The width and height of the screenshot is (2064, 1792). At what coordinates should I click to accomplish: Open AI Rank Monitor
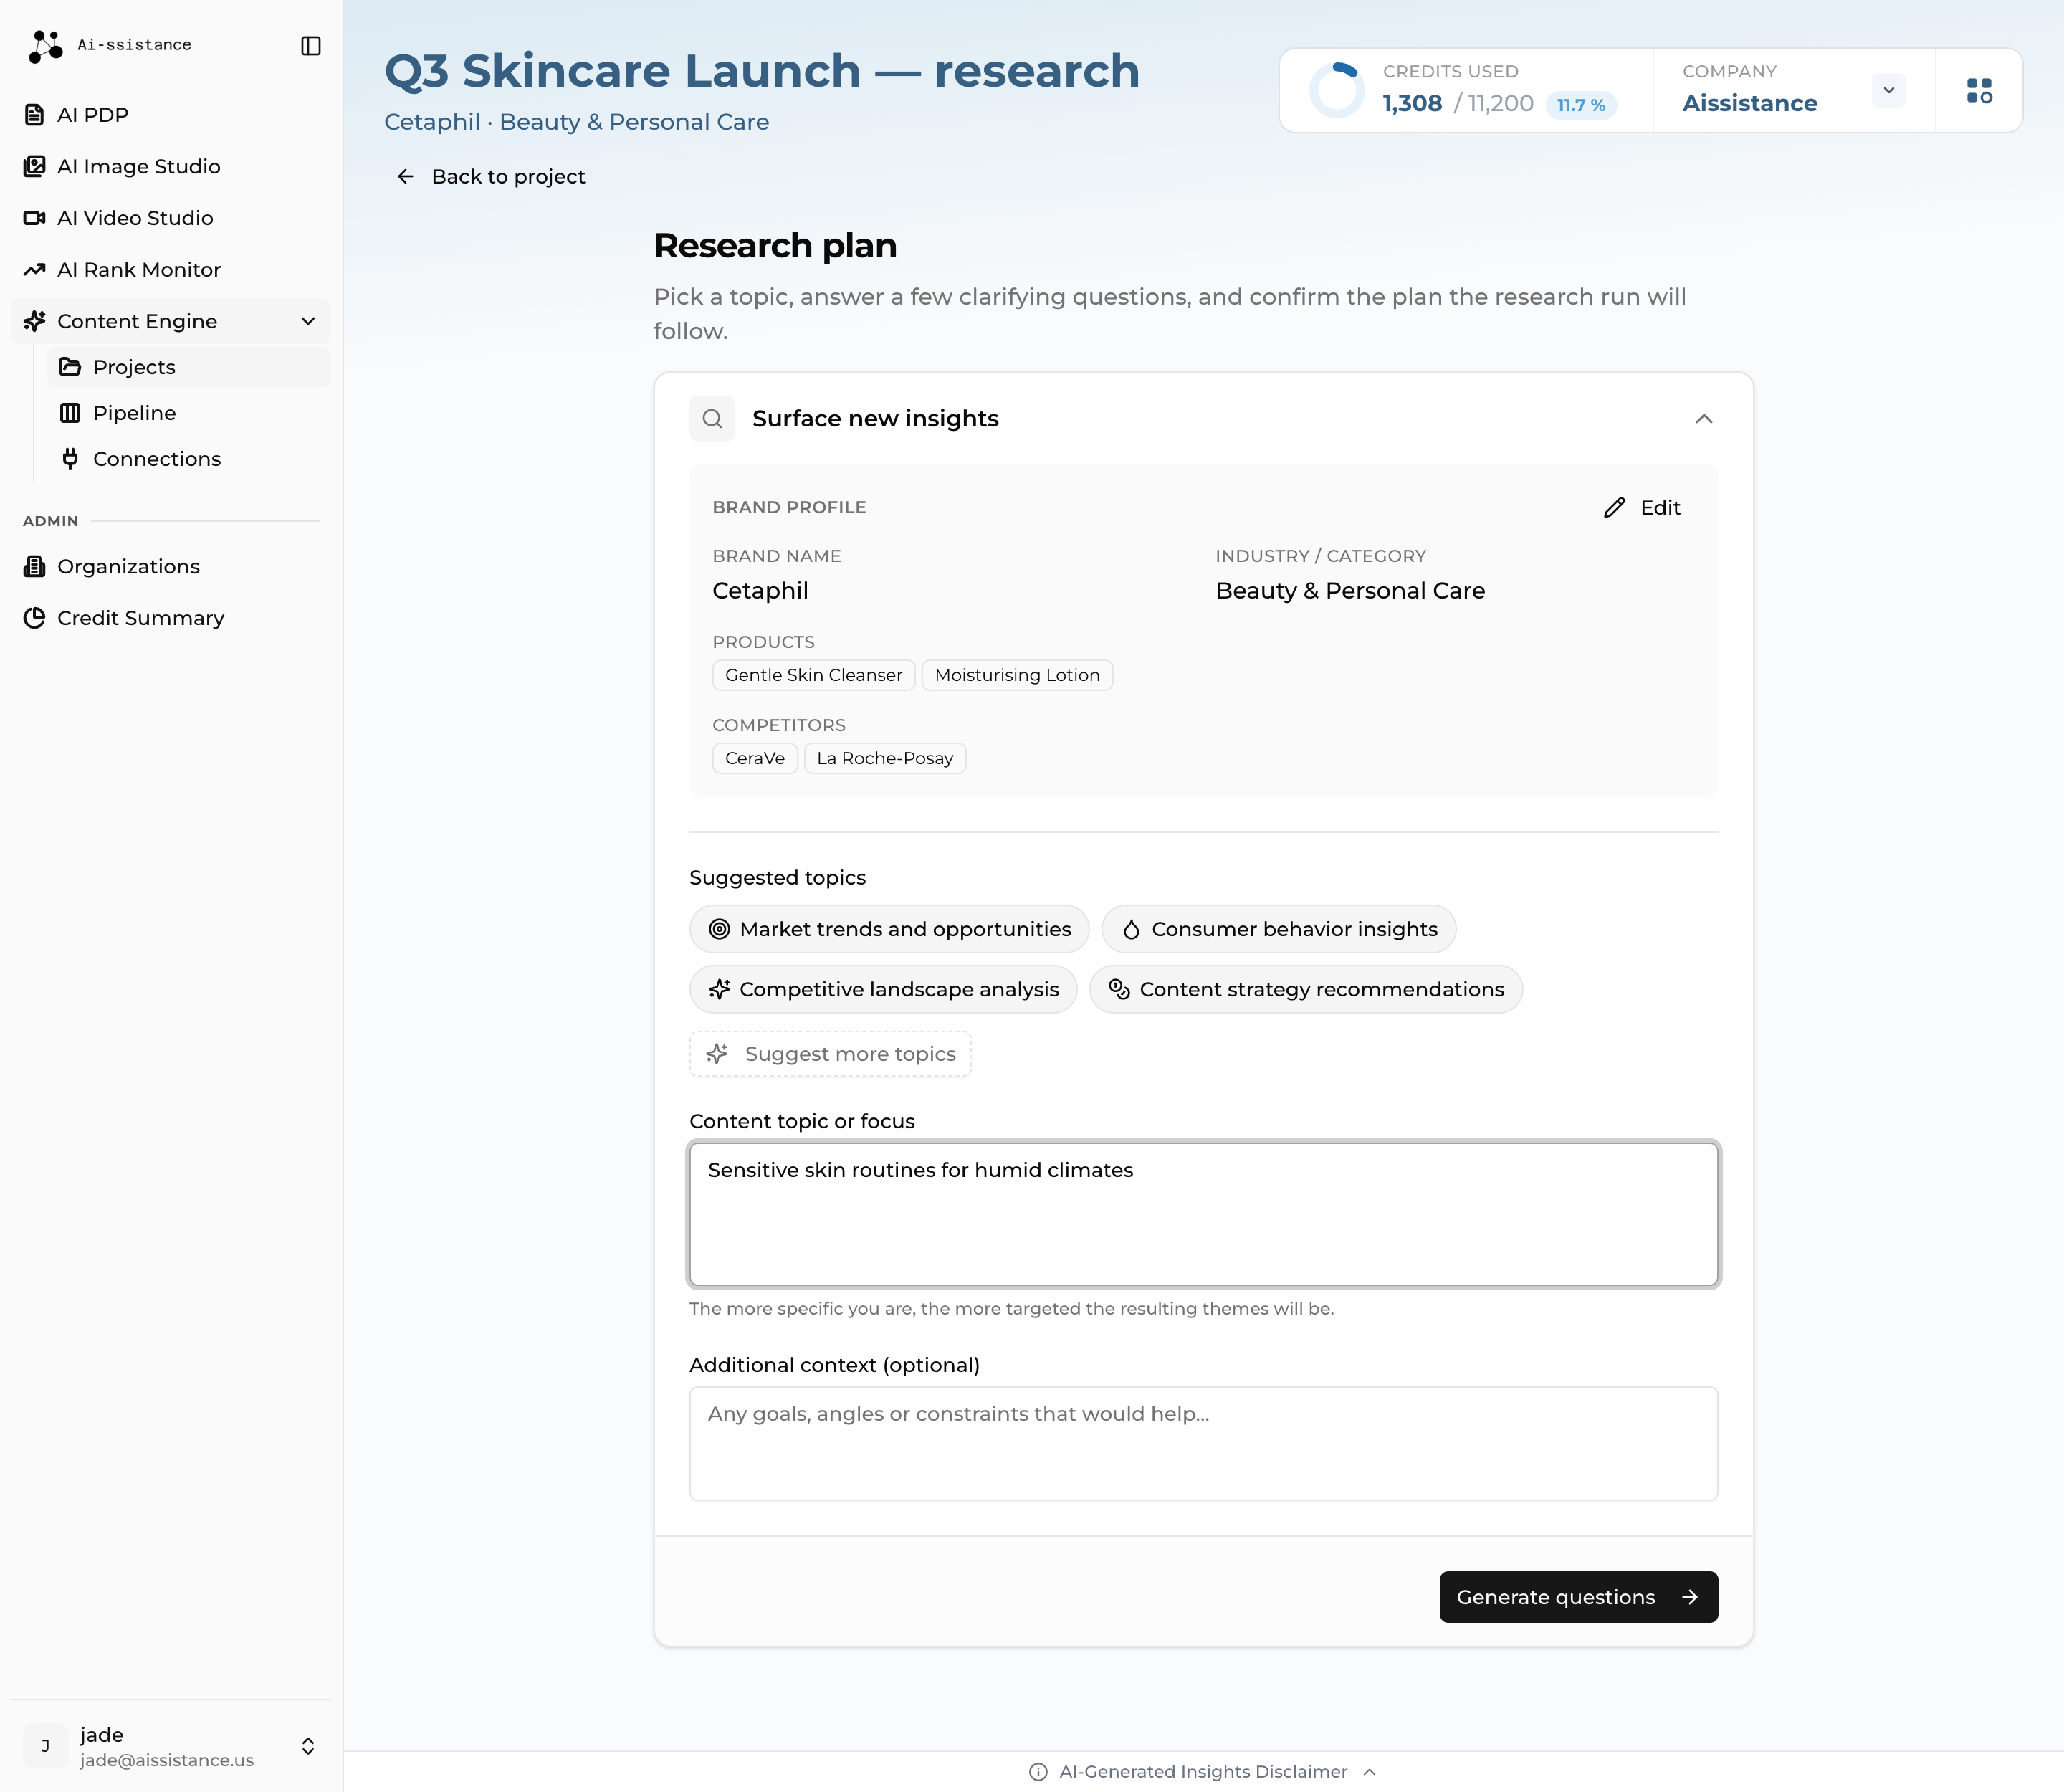171,270
